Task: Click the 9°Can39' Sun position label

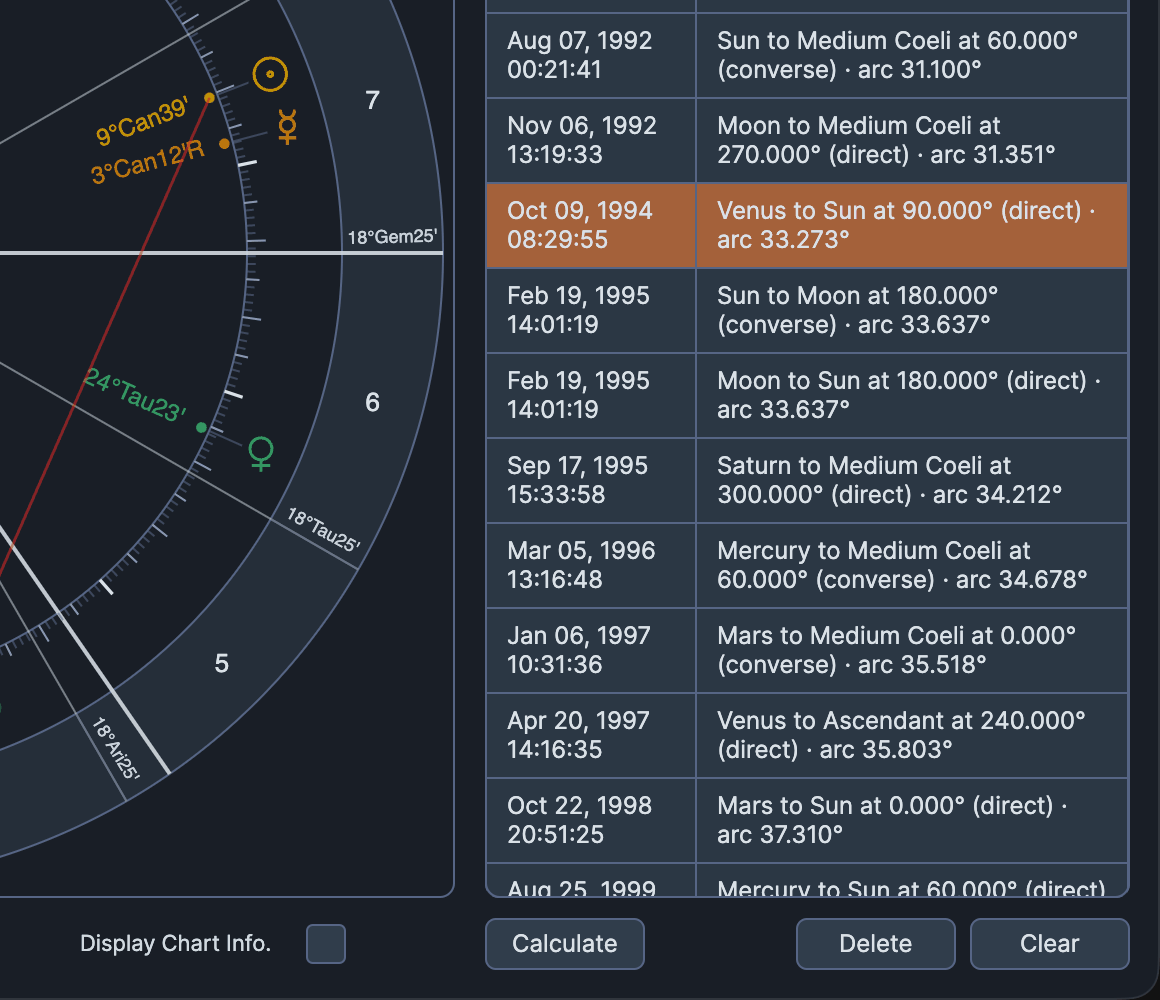Action: coord(142,121)
